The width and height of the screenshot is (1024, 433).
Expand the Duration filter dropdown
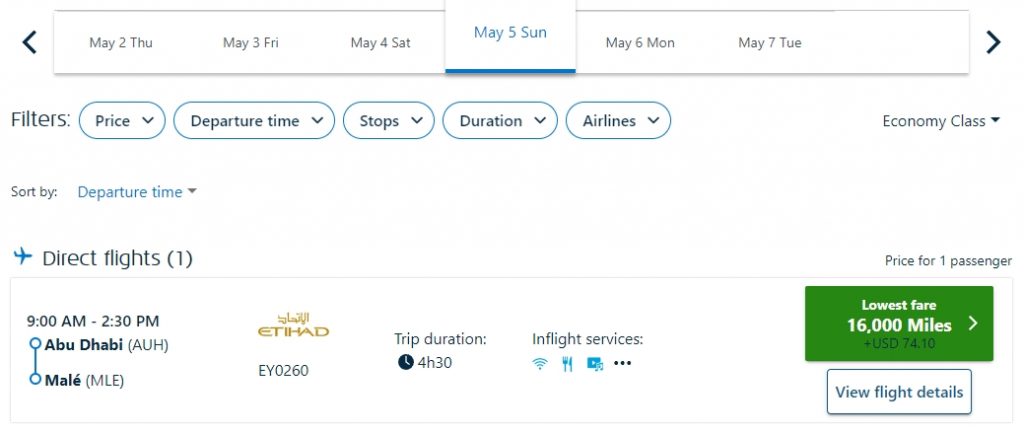point(500,121)
